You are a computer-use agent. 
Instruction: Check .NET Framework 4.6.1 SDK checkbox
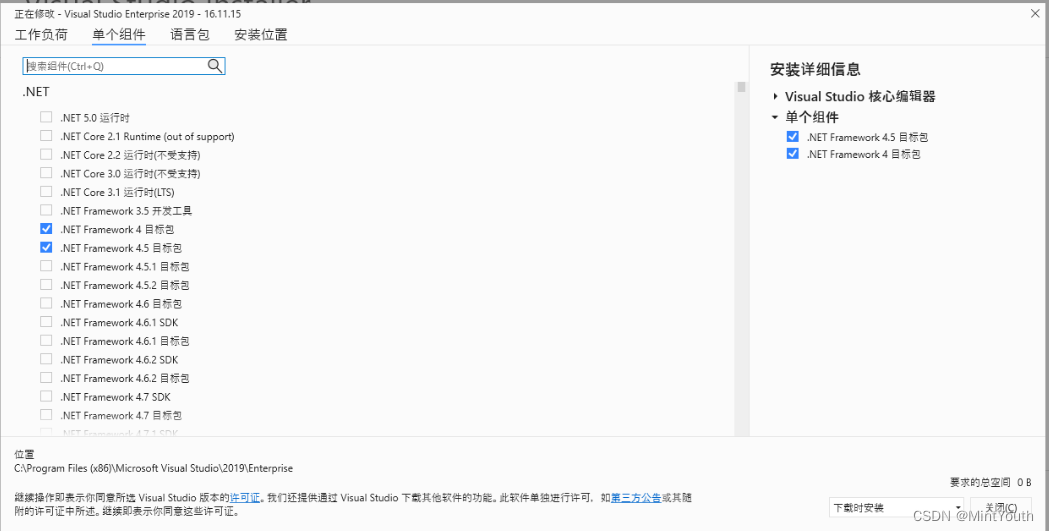(46, 322)
